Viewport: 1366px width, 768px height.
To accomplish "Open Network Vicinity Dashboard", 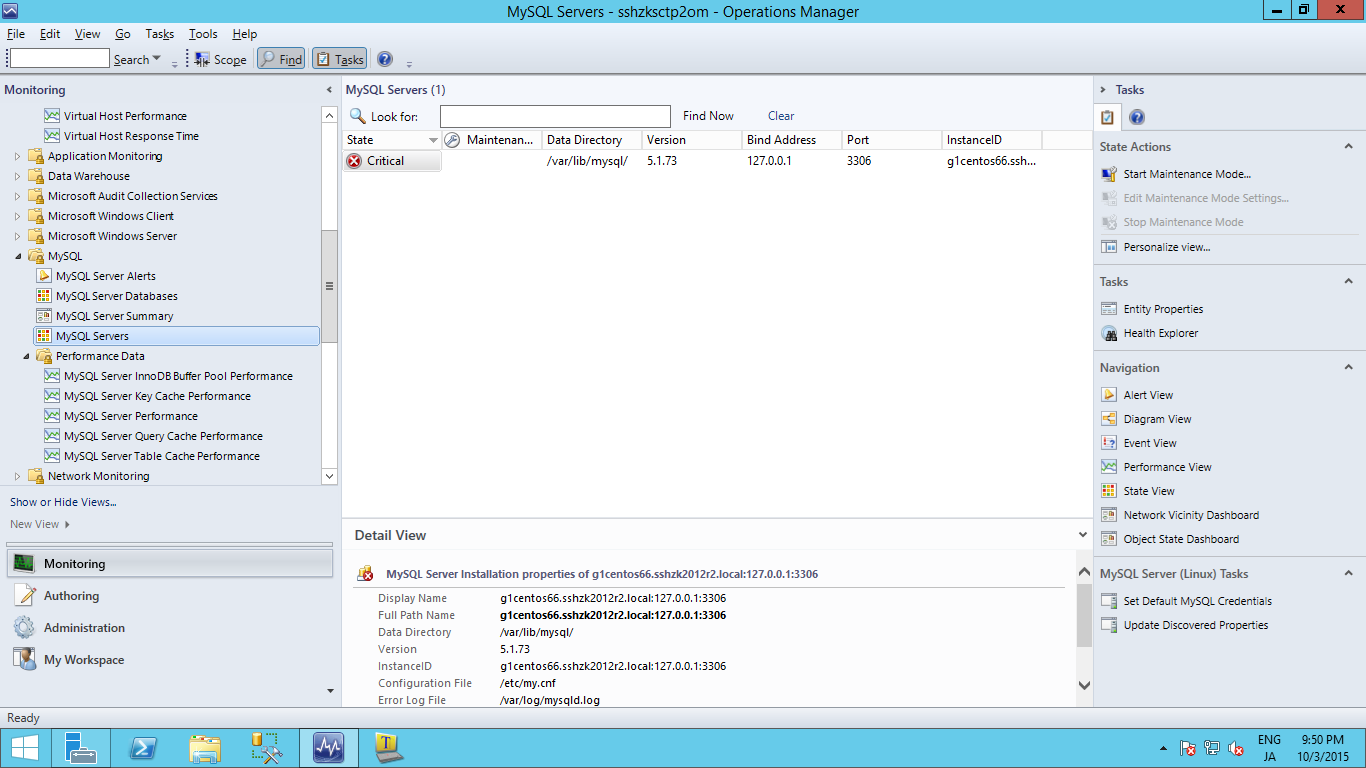I will click(1190, 515).
